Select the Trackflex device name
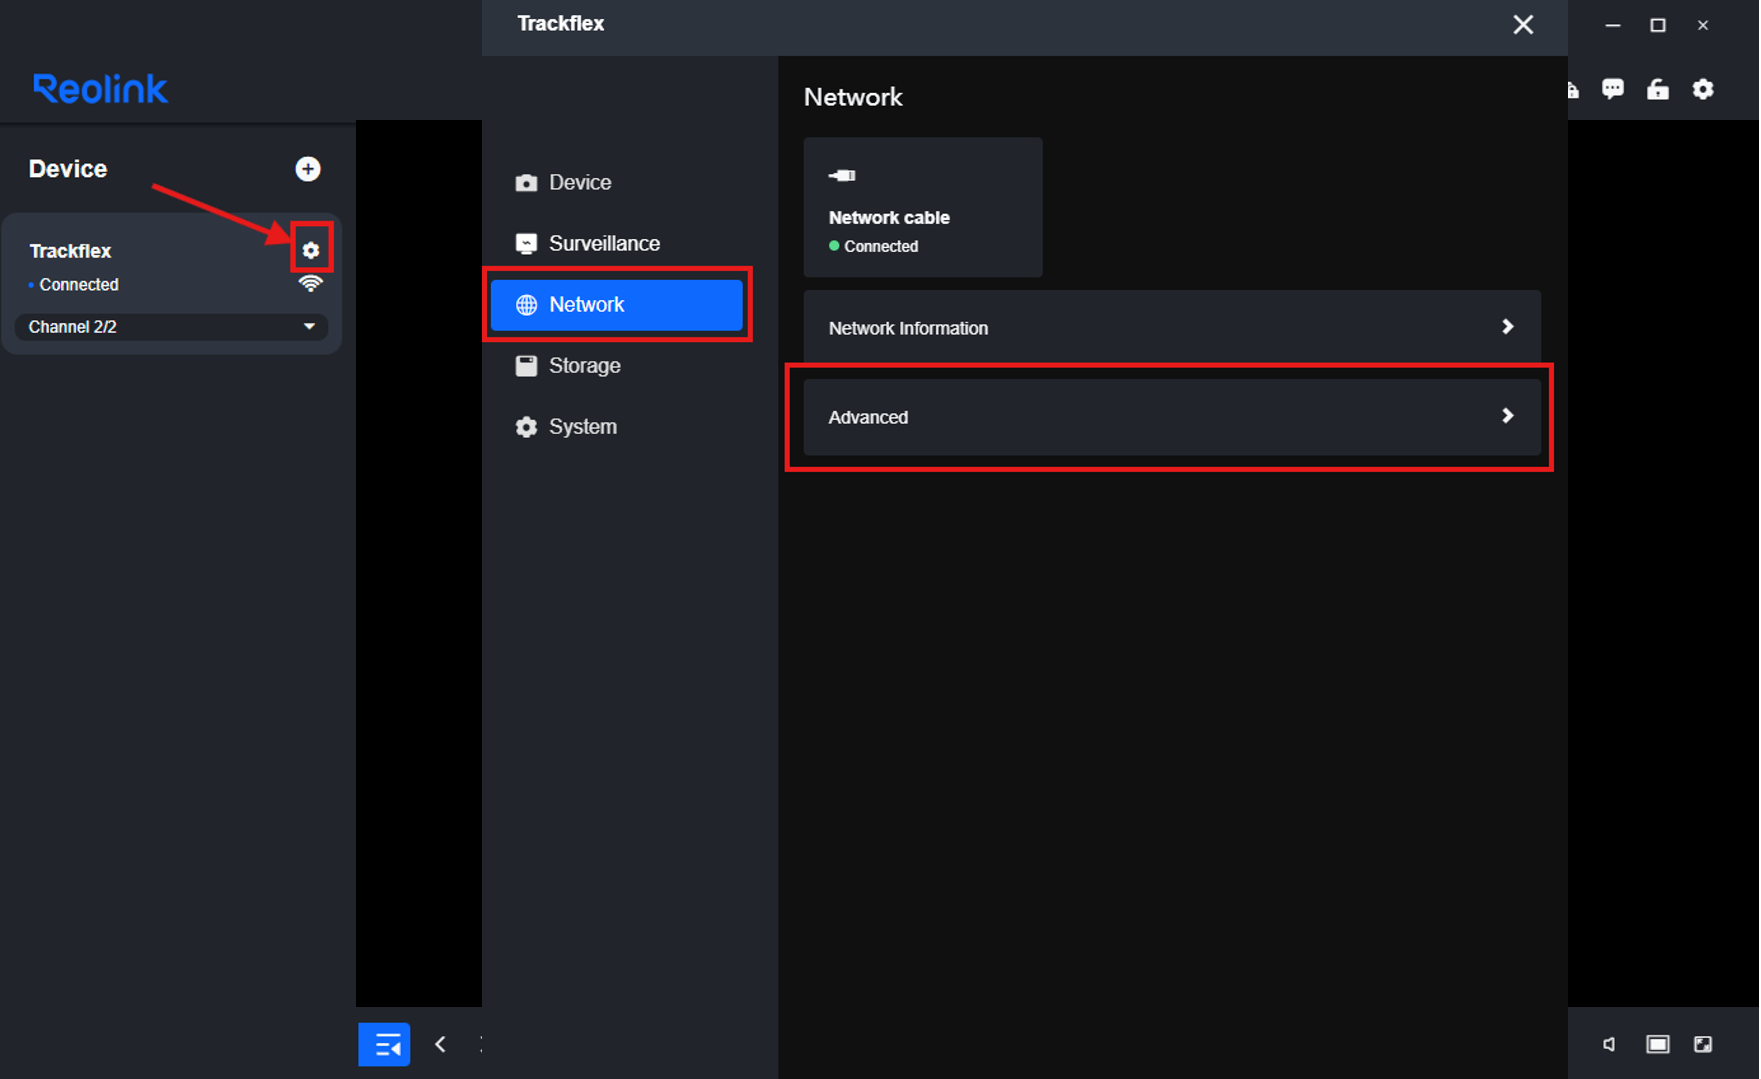Viewport: 1761px width, 1079px height. (x=70, y=251)
